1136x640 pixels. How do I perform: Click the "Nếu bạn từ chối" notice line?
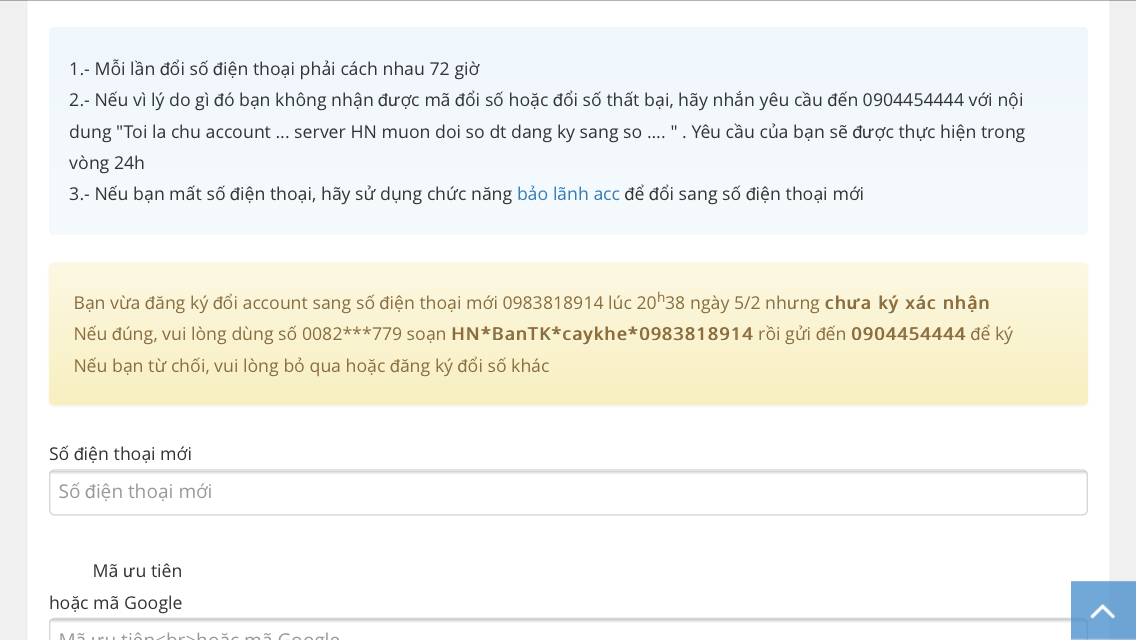310,366
